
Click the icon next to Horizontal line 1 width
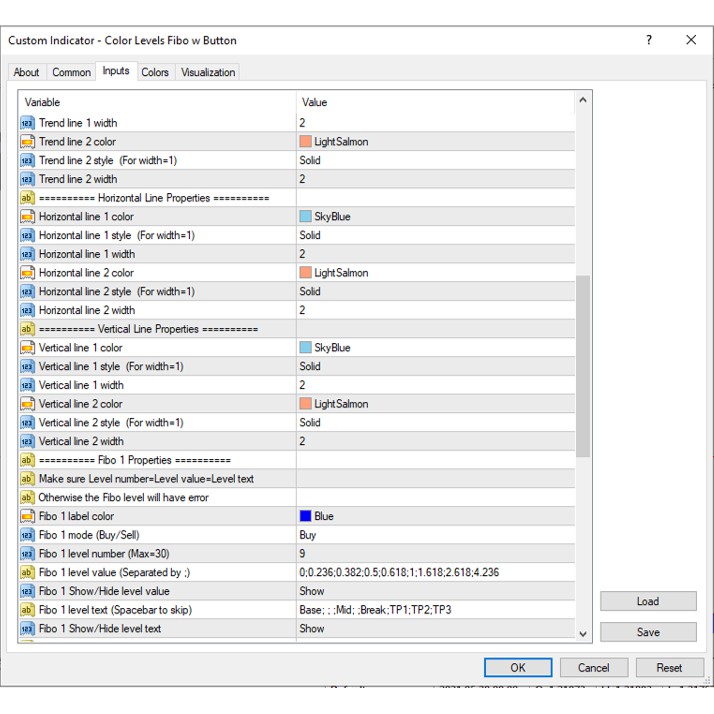(x=27, y=254)
